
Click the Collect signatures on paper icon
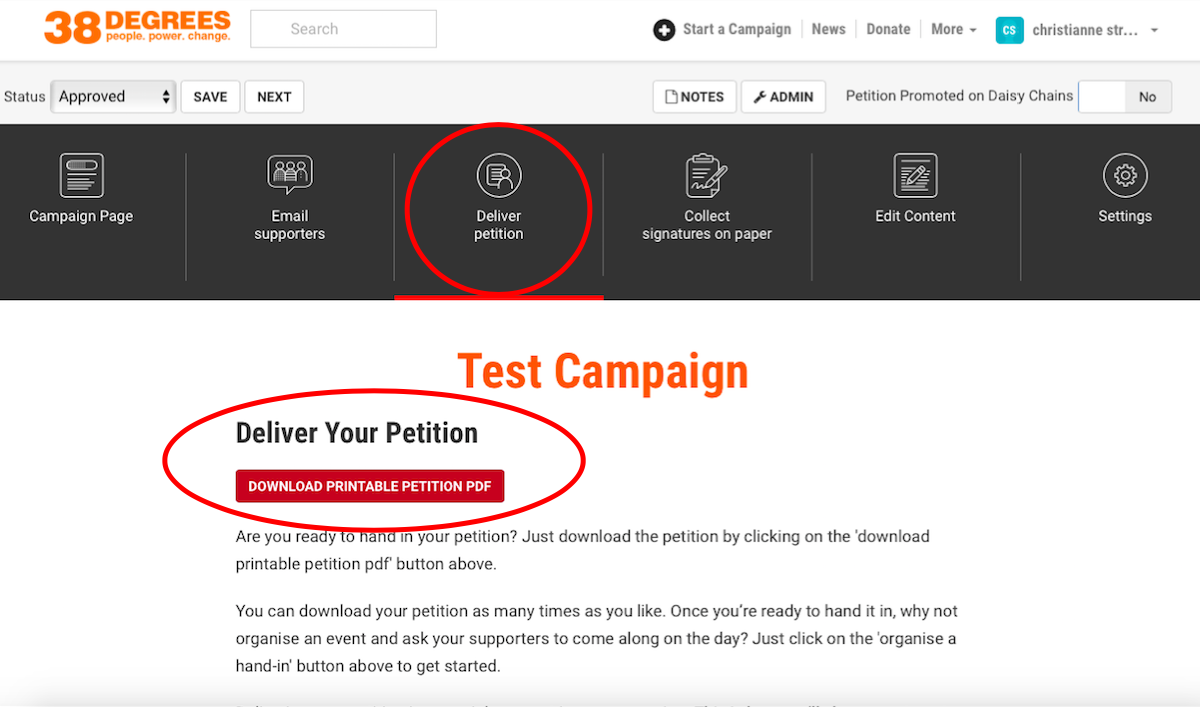click(707, 176)
